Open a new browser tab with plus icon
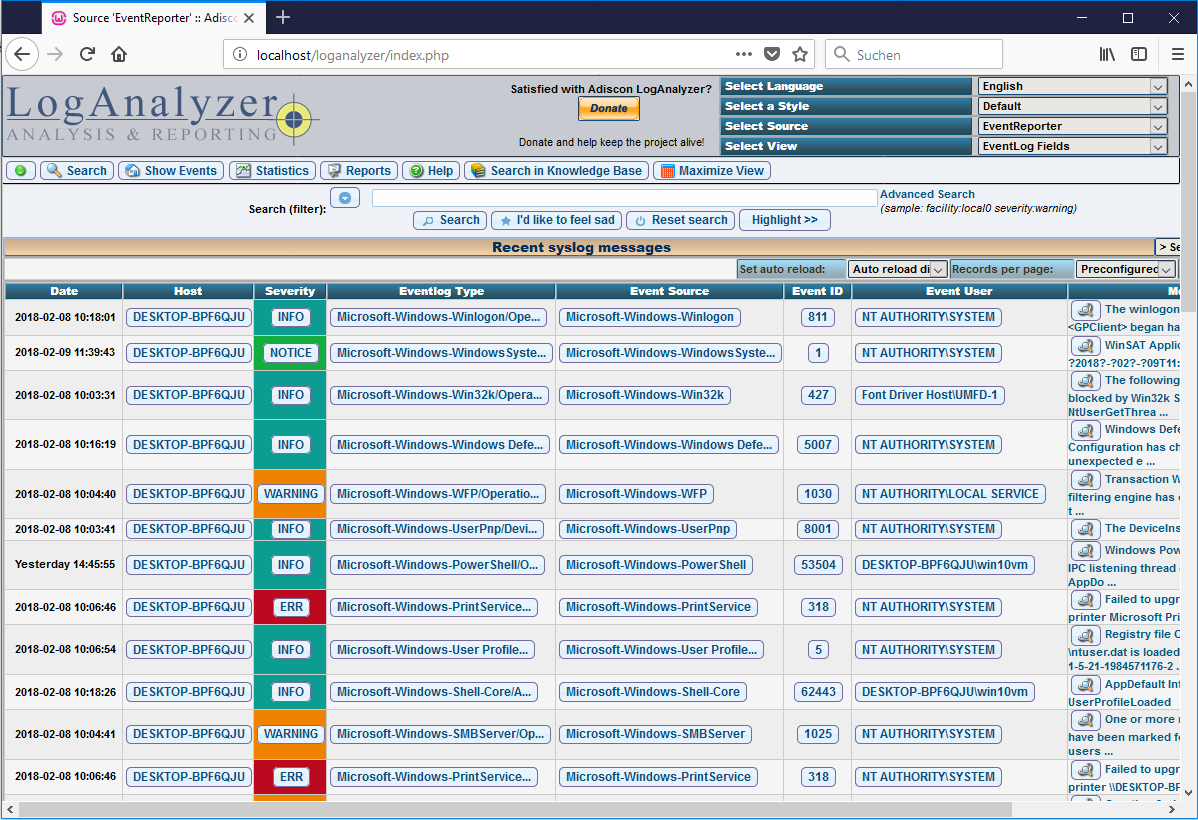 point(283,17)
